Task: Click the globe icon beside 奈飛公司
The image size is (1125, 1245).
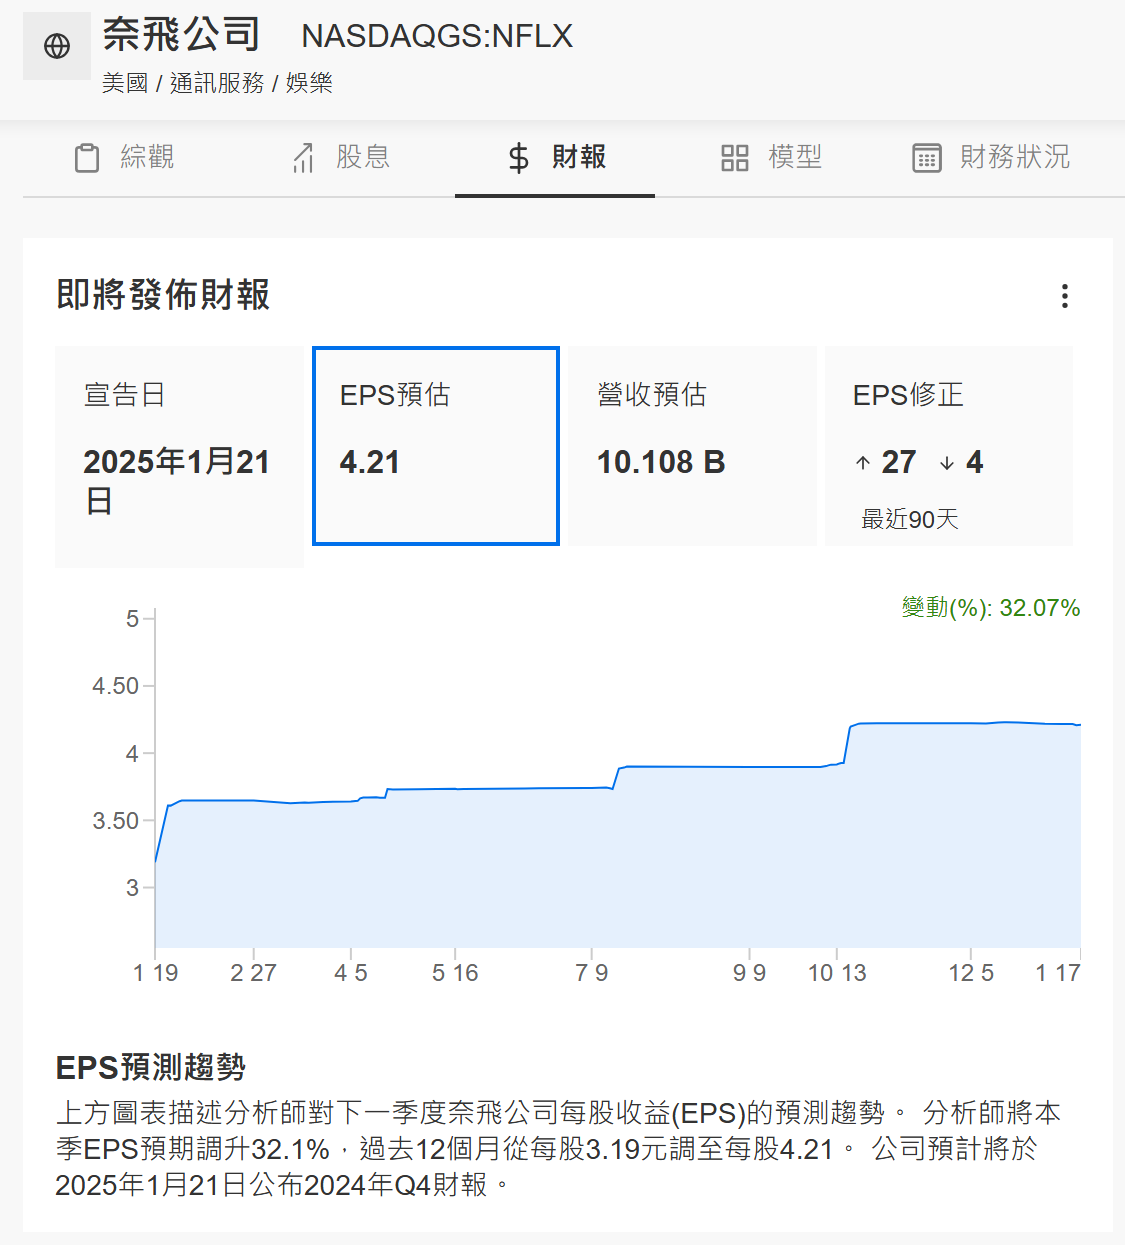Action: point(57,46)
